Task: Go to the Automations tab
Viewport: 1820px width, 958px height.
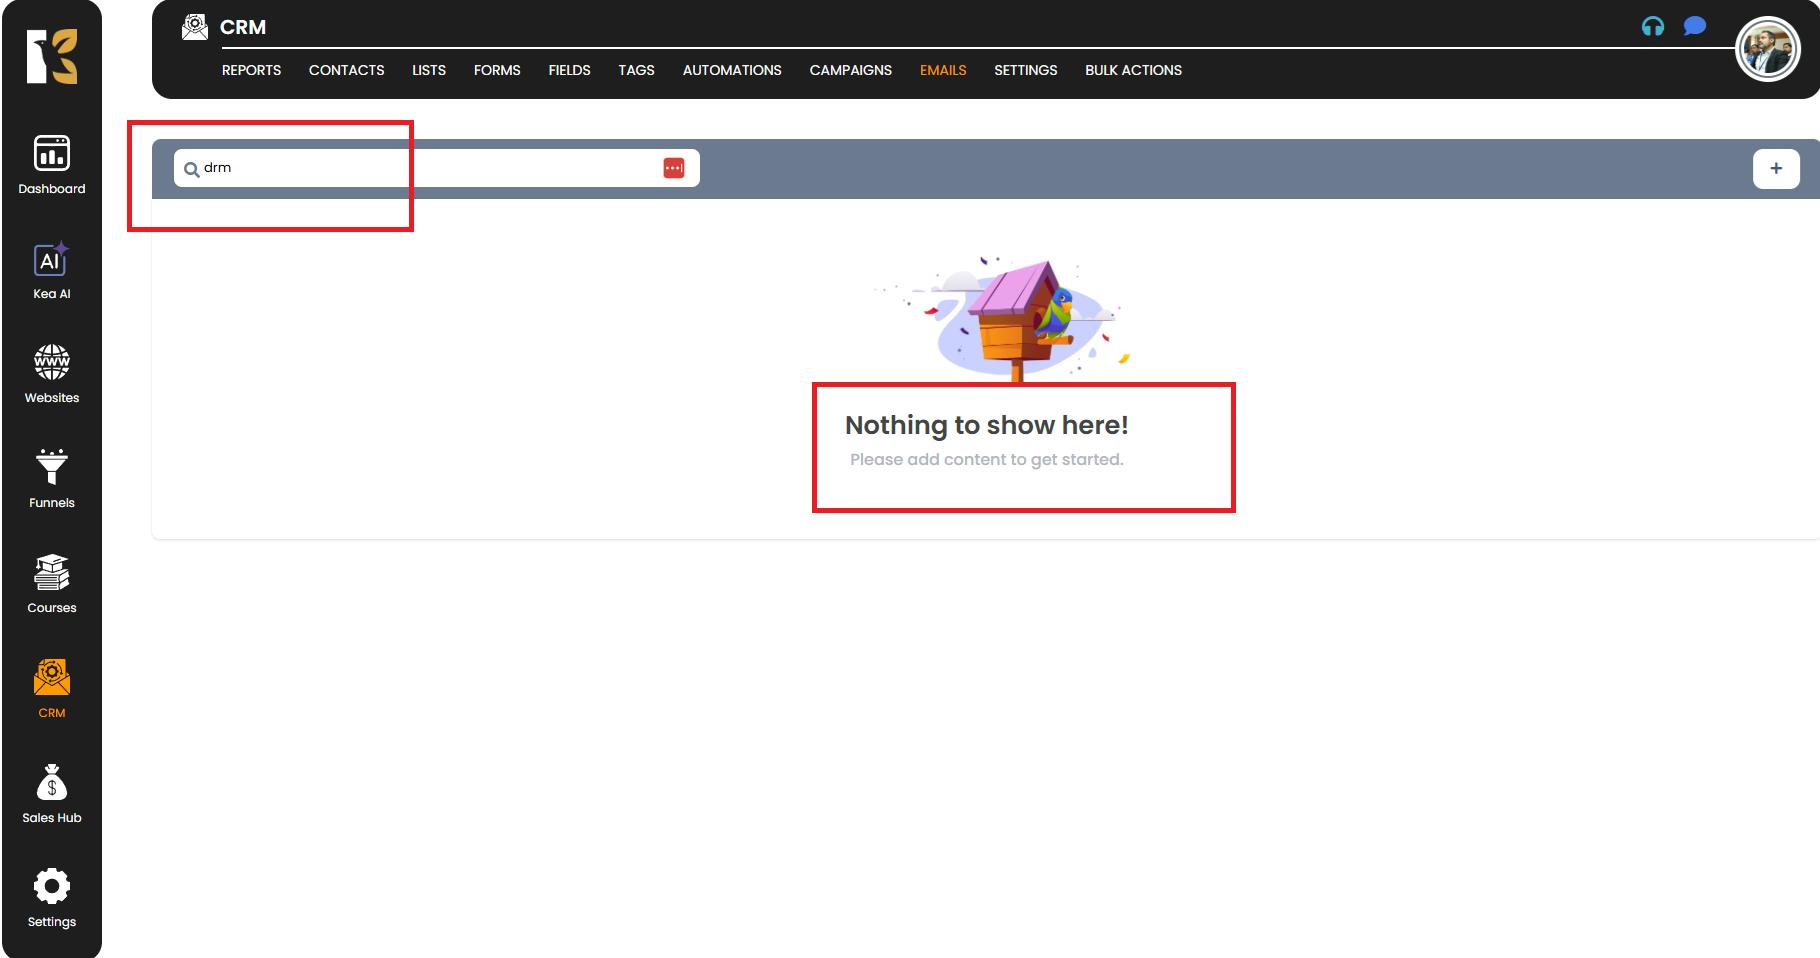Action: 732,70
